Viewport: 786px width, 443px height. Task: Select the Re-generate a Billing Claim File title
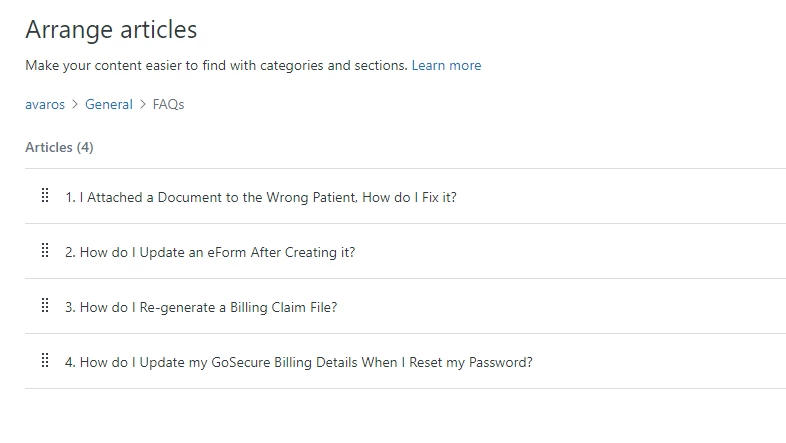[x=201, y=307]
